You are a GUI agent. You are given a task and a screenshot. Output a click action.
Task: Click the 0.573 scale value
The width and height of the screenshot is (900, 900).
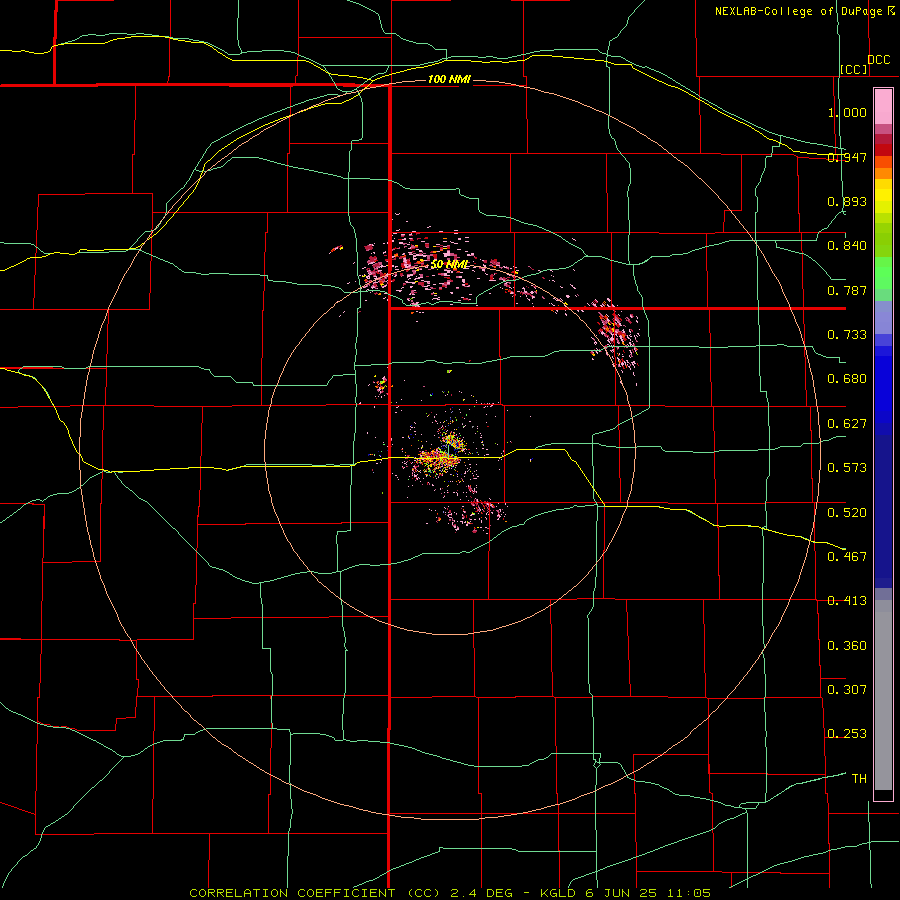pyautogui.click(x=847, y=468)
